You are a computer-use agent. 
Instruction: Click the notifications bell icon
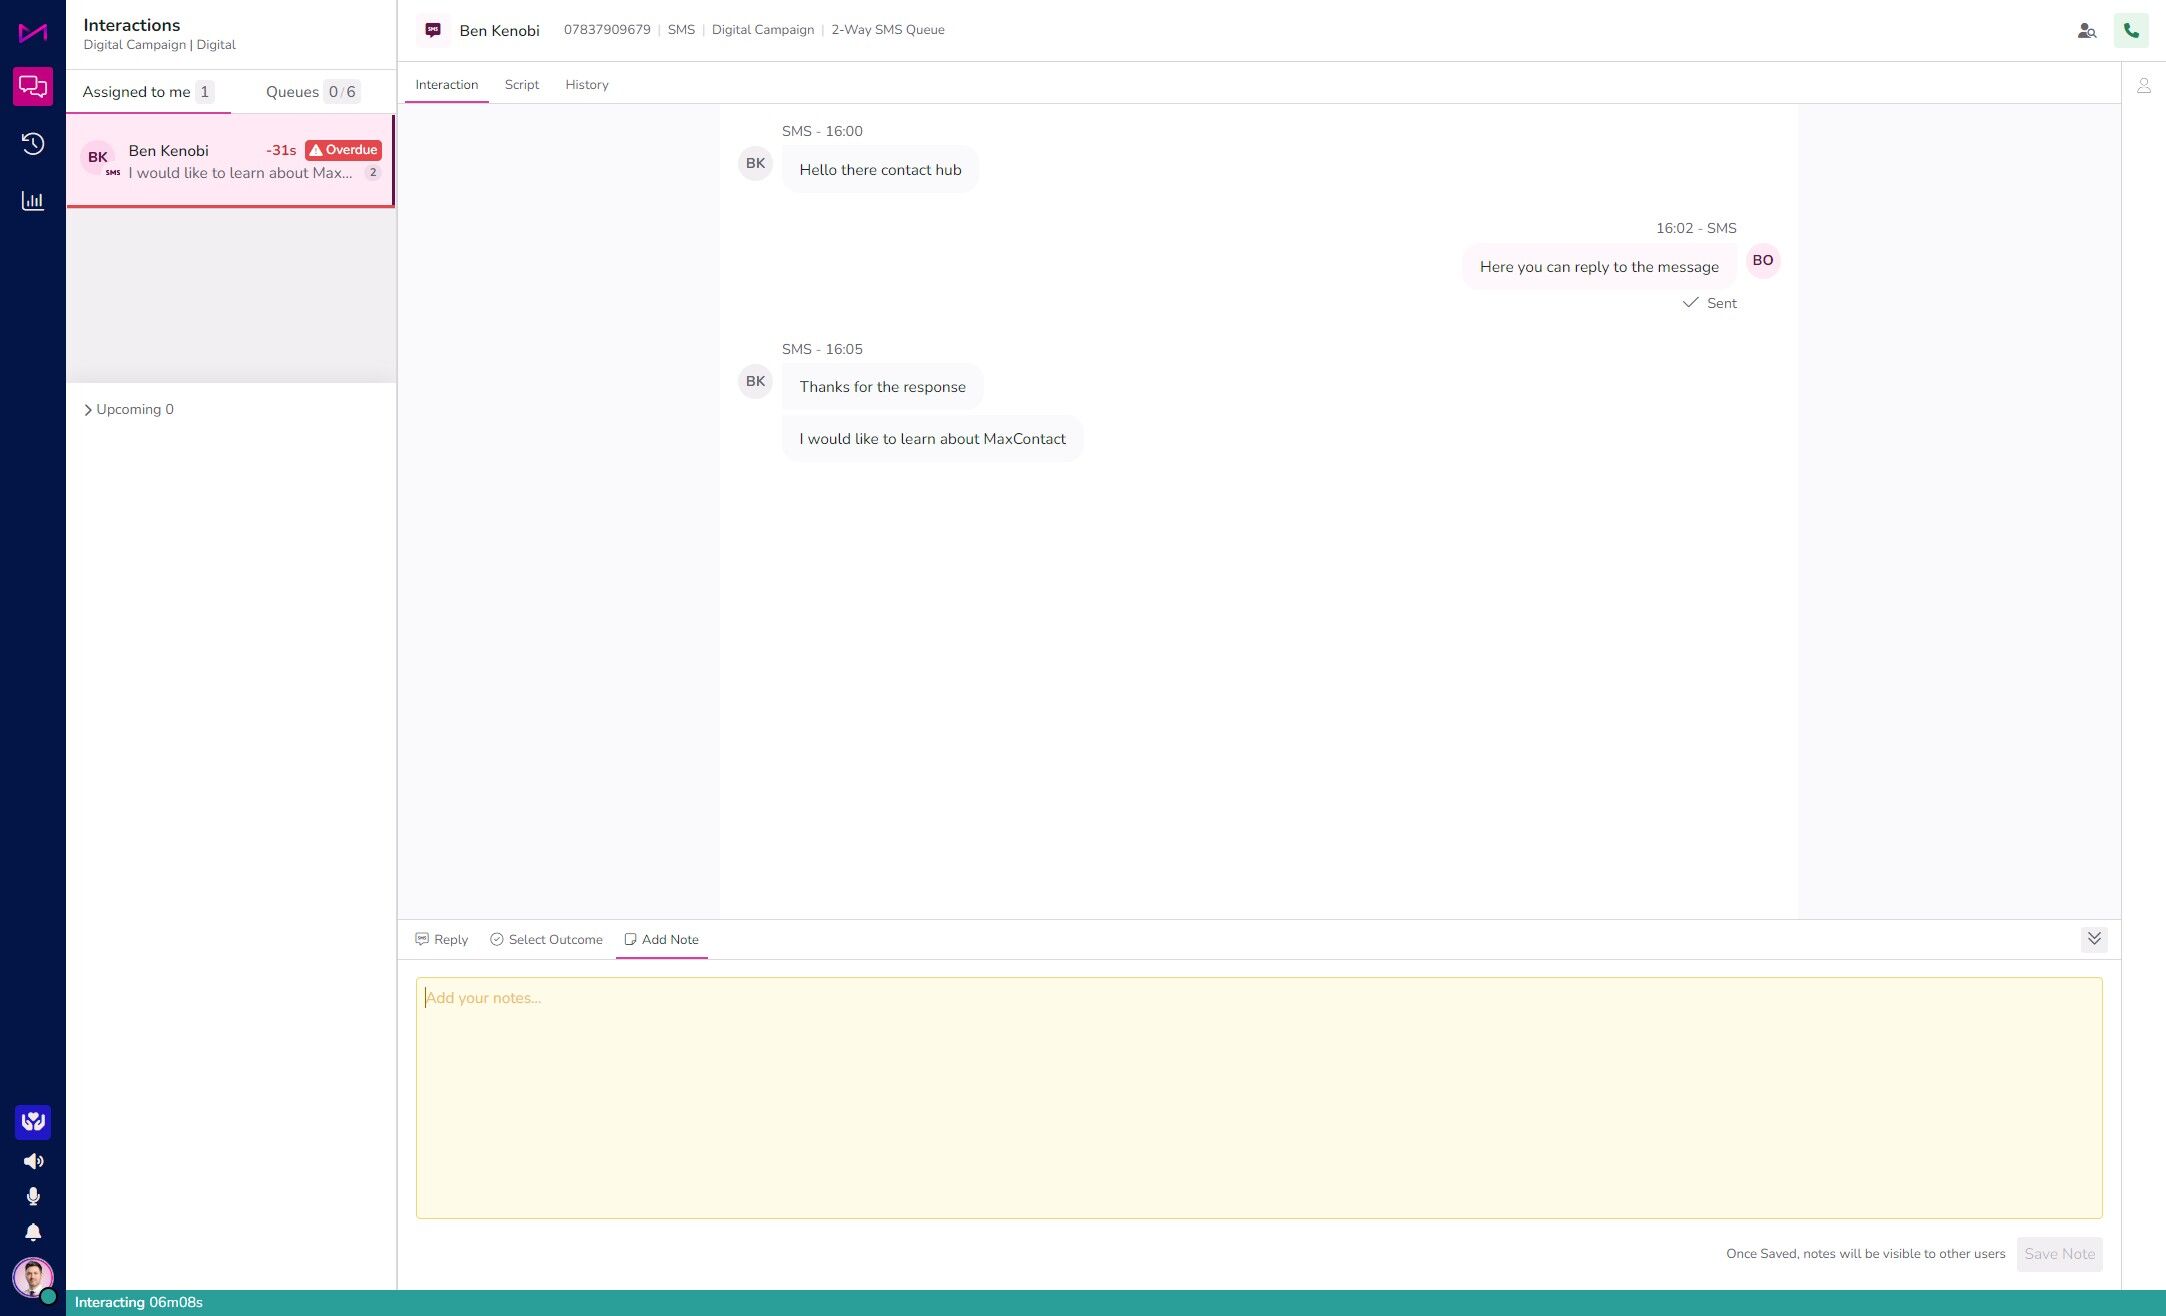[33, 1232]
